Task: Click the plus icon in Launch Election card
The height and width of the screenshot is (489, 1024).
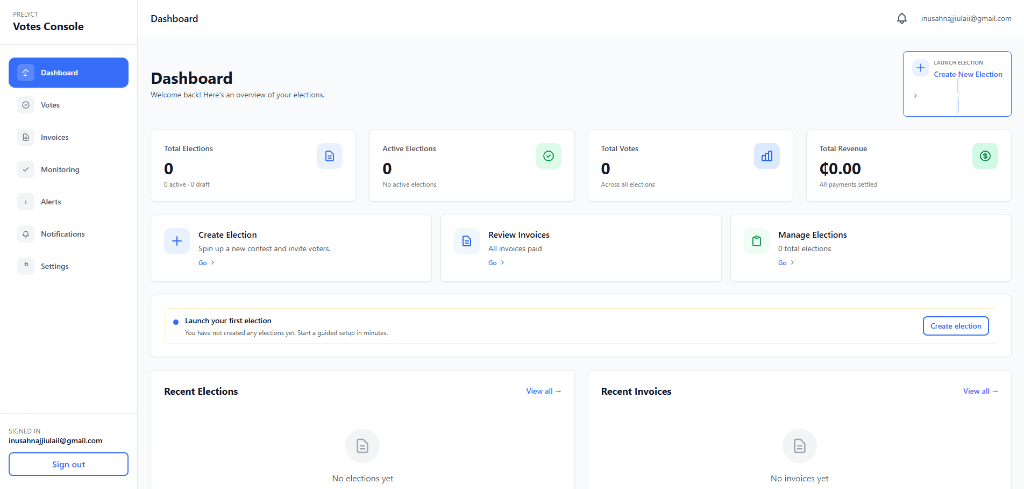Action: coord(920,68)
